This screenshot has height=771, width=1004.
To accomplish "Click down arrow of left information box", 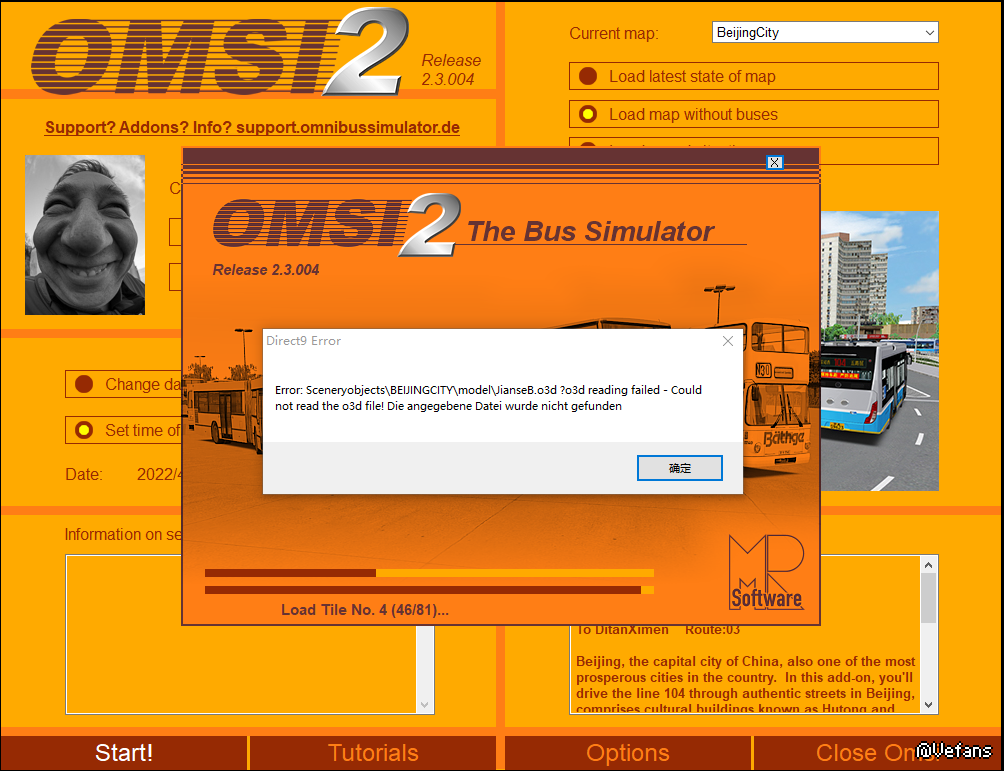I will [x=426, y=704].
